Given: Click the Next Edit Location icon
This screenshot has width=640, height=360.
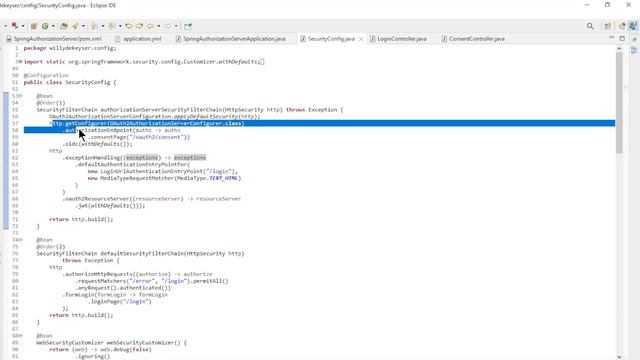Looking at the screenshot, I should [139, 26].
